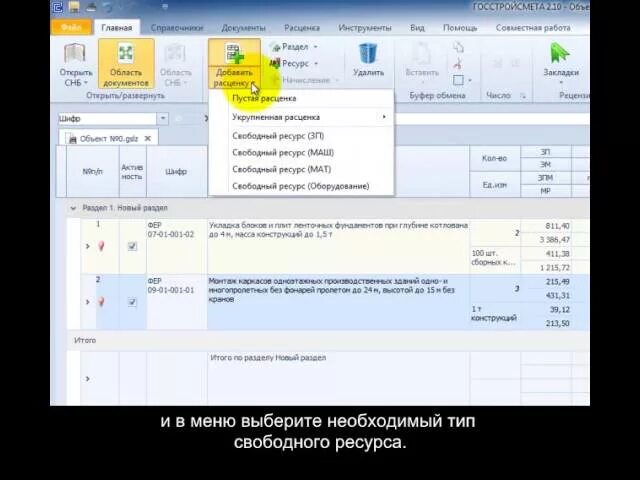Open the Шифр combo box dropdown arrow

click(162, 119)
